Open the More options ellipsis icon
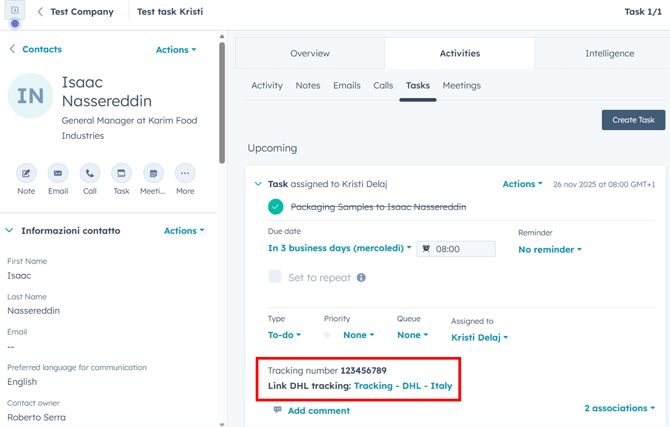The height and width of the screenshot is (427, 670). tap(185, 173)
